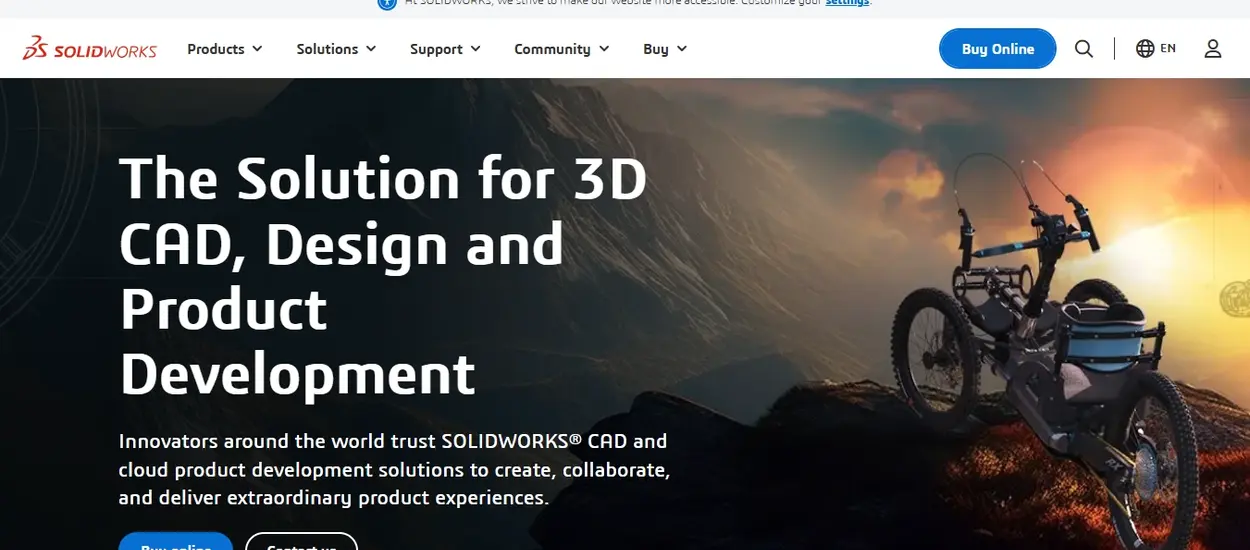Screen dimensions: 1250x550
Task: Click the outlined Contact us button
Action: click(x=301, y=542)
